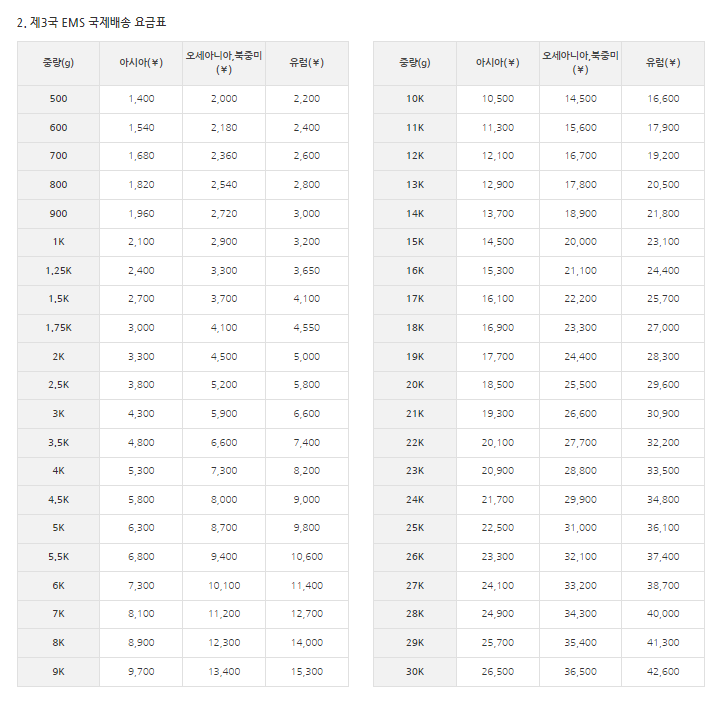Click the 오세아니아,북중미 header in right table

[580, 62]
